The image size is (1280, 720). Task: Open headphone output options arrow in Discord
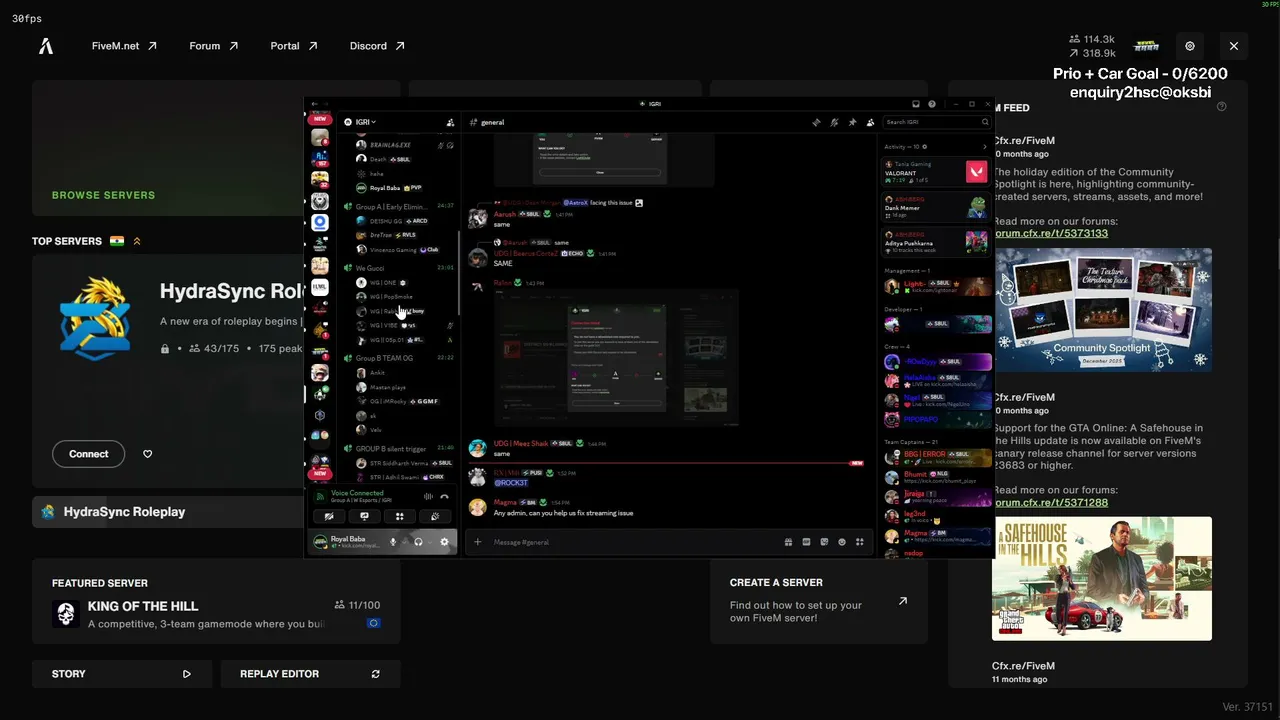pyautogui.click(x=430, y=542)
